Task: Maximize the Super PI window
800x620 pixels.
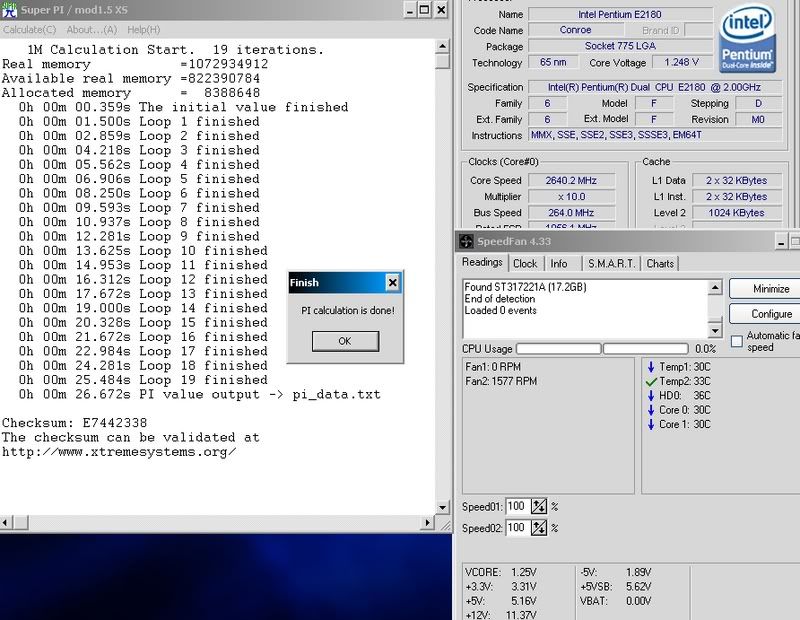Action: click(424, 10)
